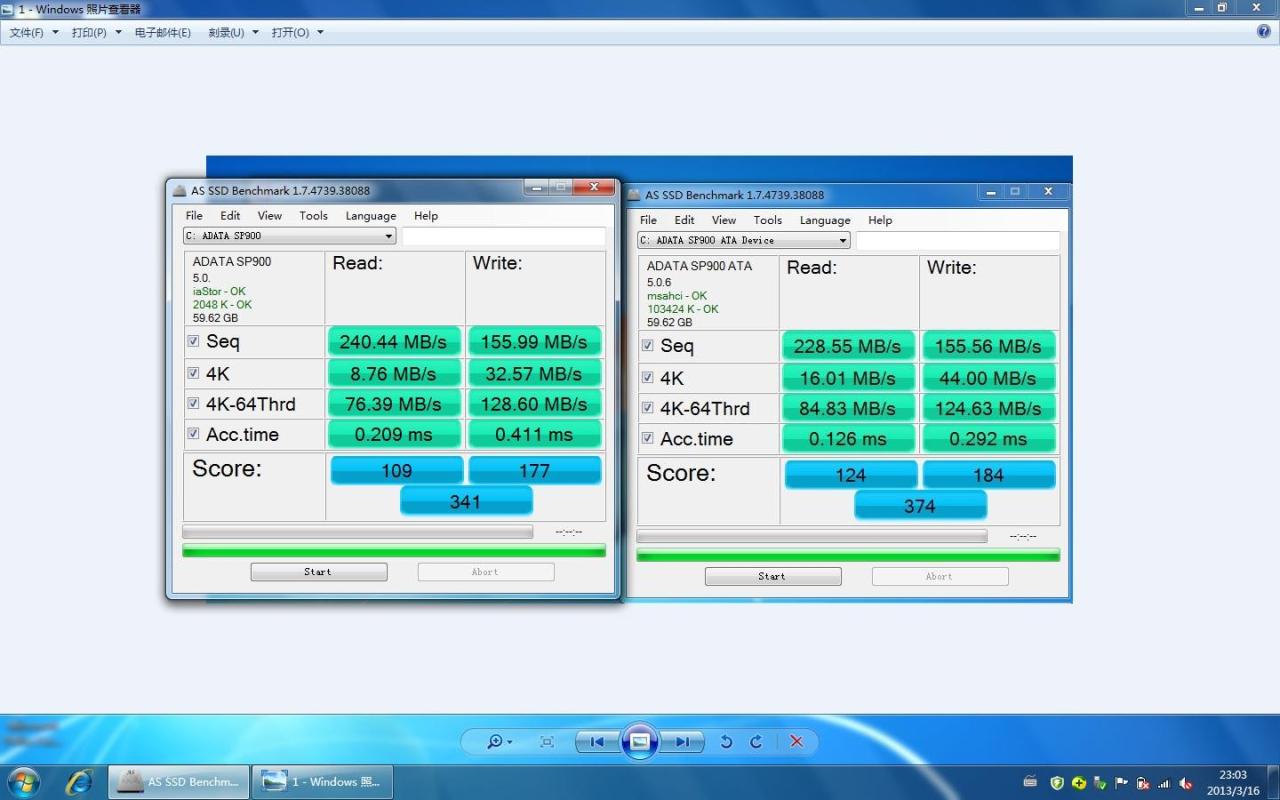The width and height of the screenshot is (1280, 800).
Task: Open View menu in the msahci AS SSD window
Action: point(724,220)
